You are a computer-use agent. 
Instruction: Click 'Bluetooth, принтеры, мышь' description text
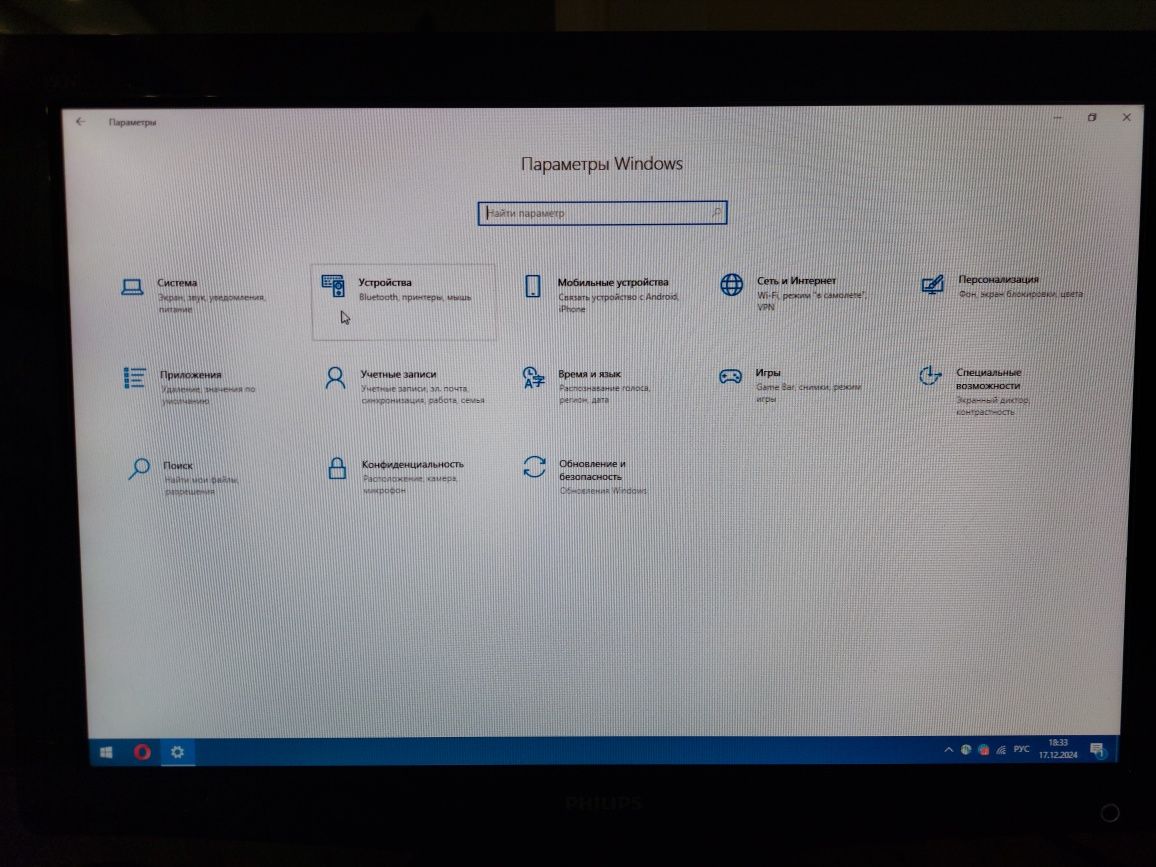[415, 297]
